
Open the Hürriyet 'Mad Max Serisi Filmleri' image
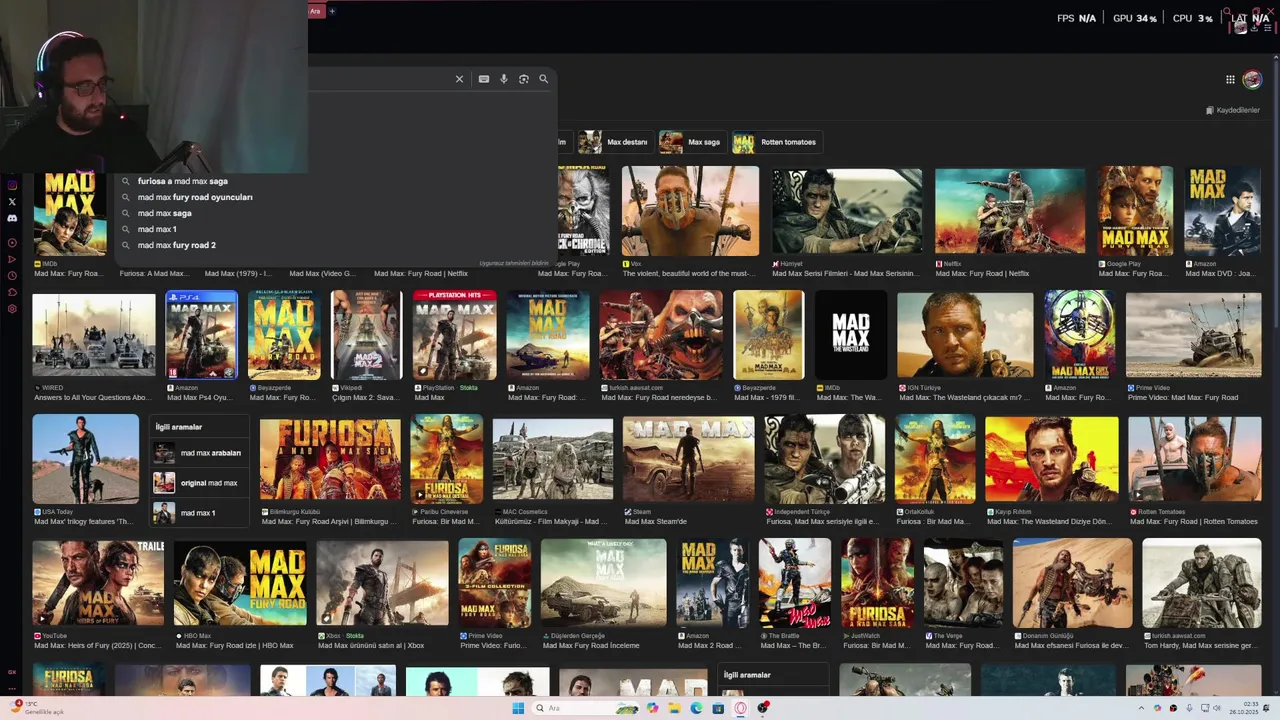(847, 211)
